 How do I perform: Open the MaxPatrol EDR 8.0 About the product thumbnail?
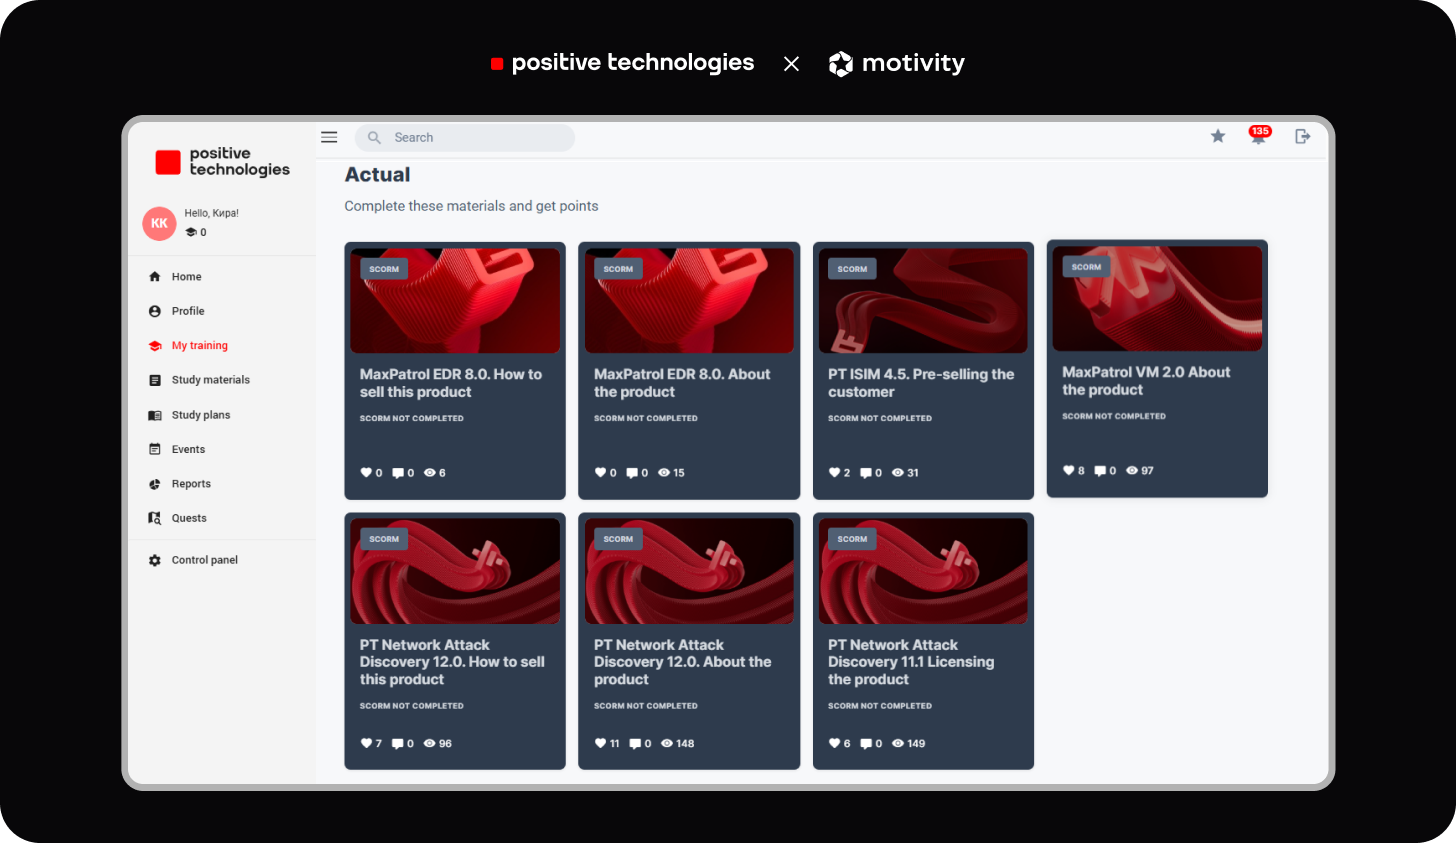[x=689, y=301]
